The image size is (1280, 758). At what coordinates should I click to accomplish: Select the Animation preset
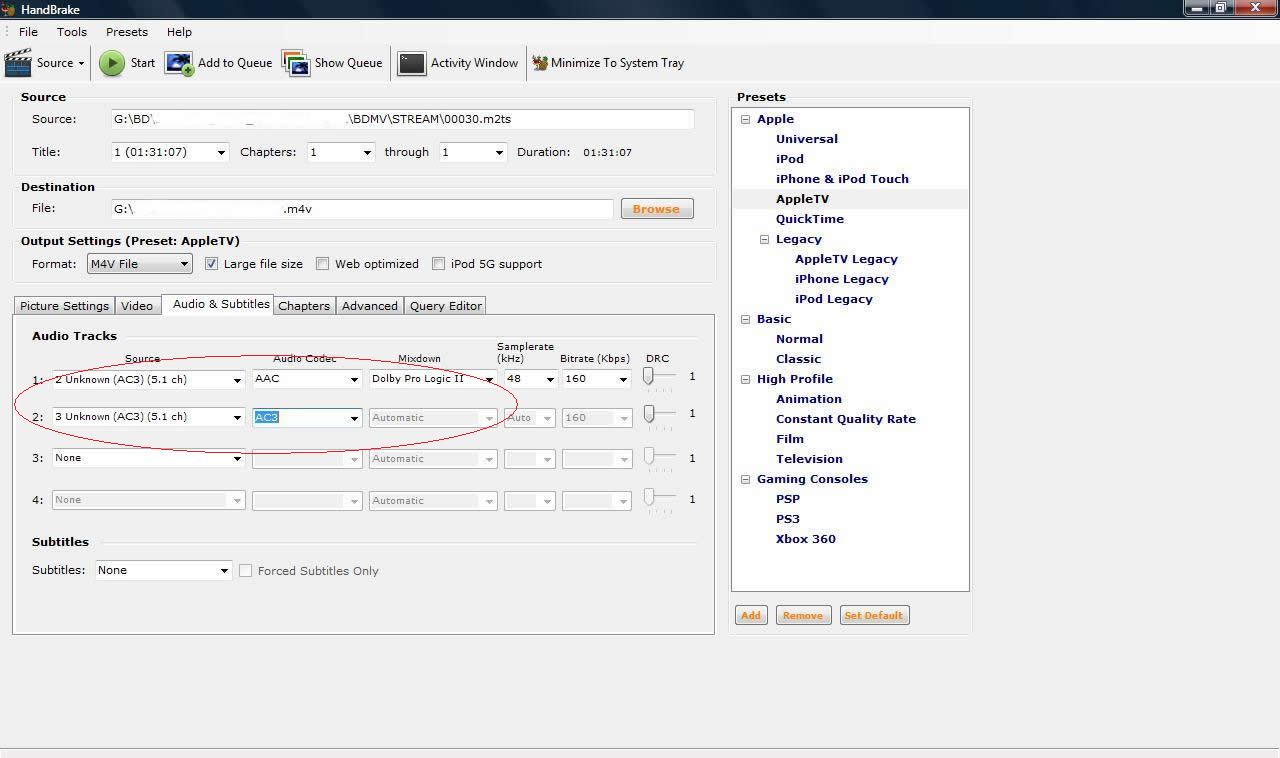pyautogui.click(x=809, y=399)
